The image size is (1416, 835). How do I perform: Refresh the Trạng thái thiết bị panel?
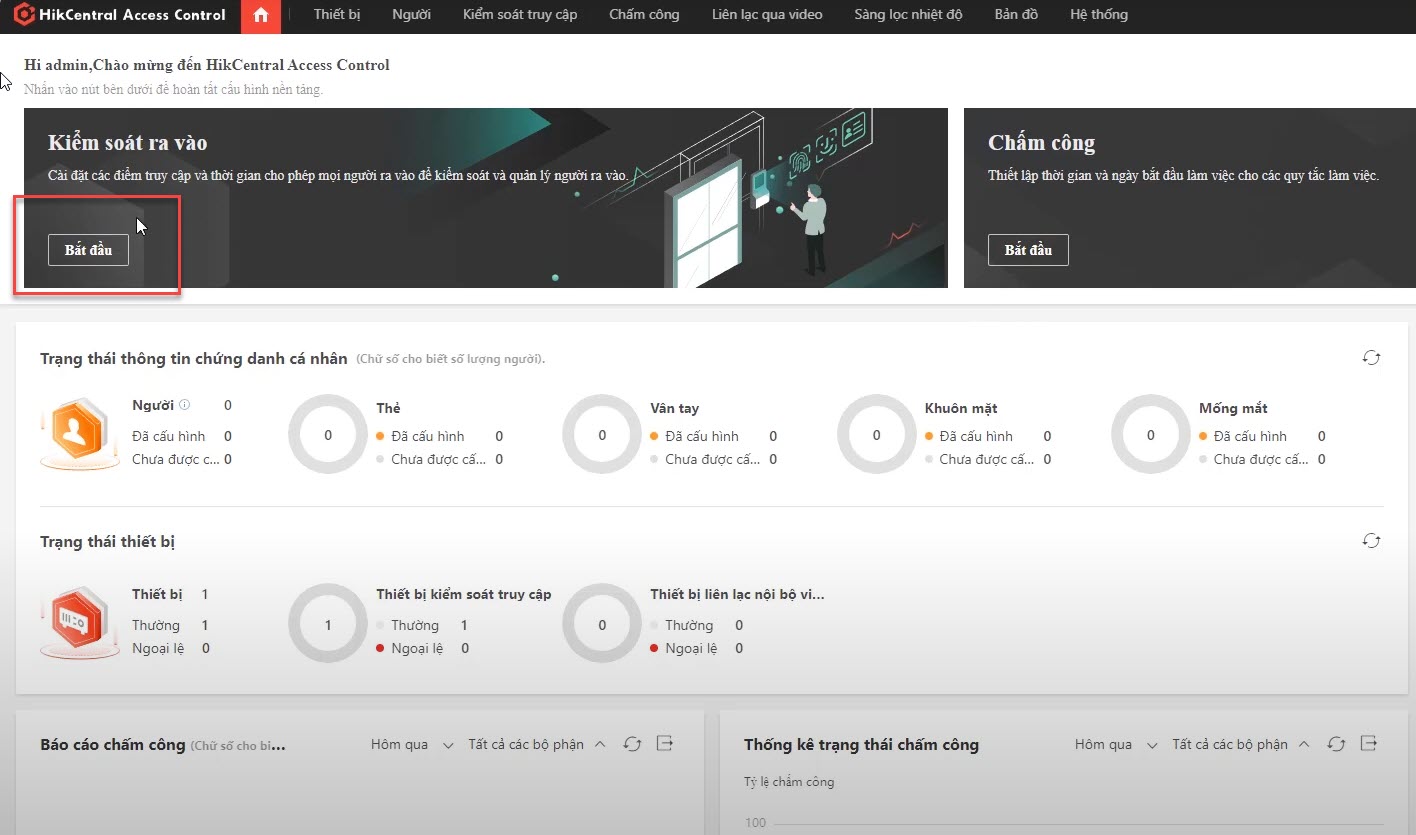coord(1371,541)
